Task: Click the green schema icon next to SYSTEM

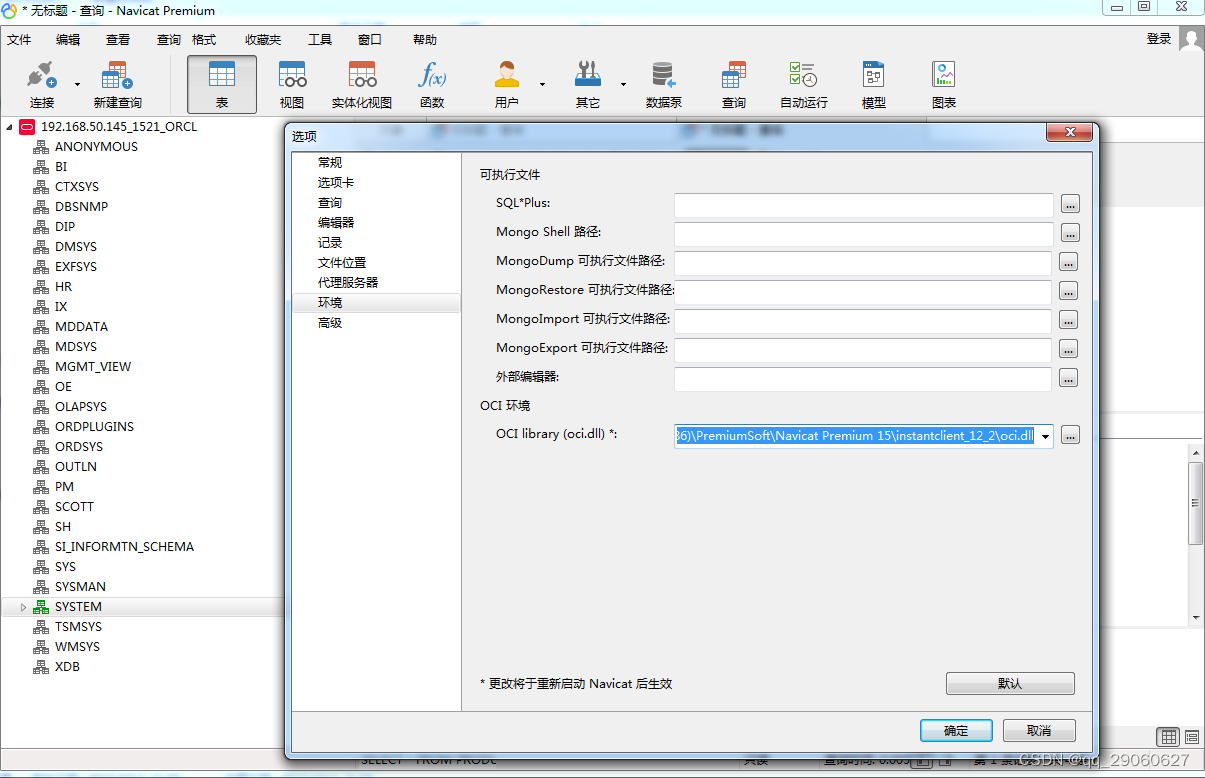Action: (41, 607)
